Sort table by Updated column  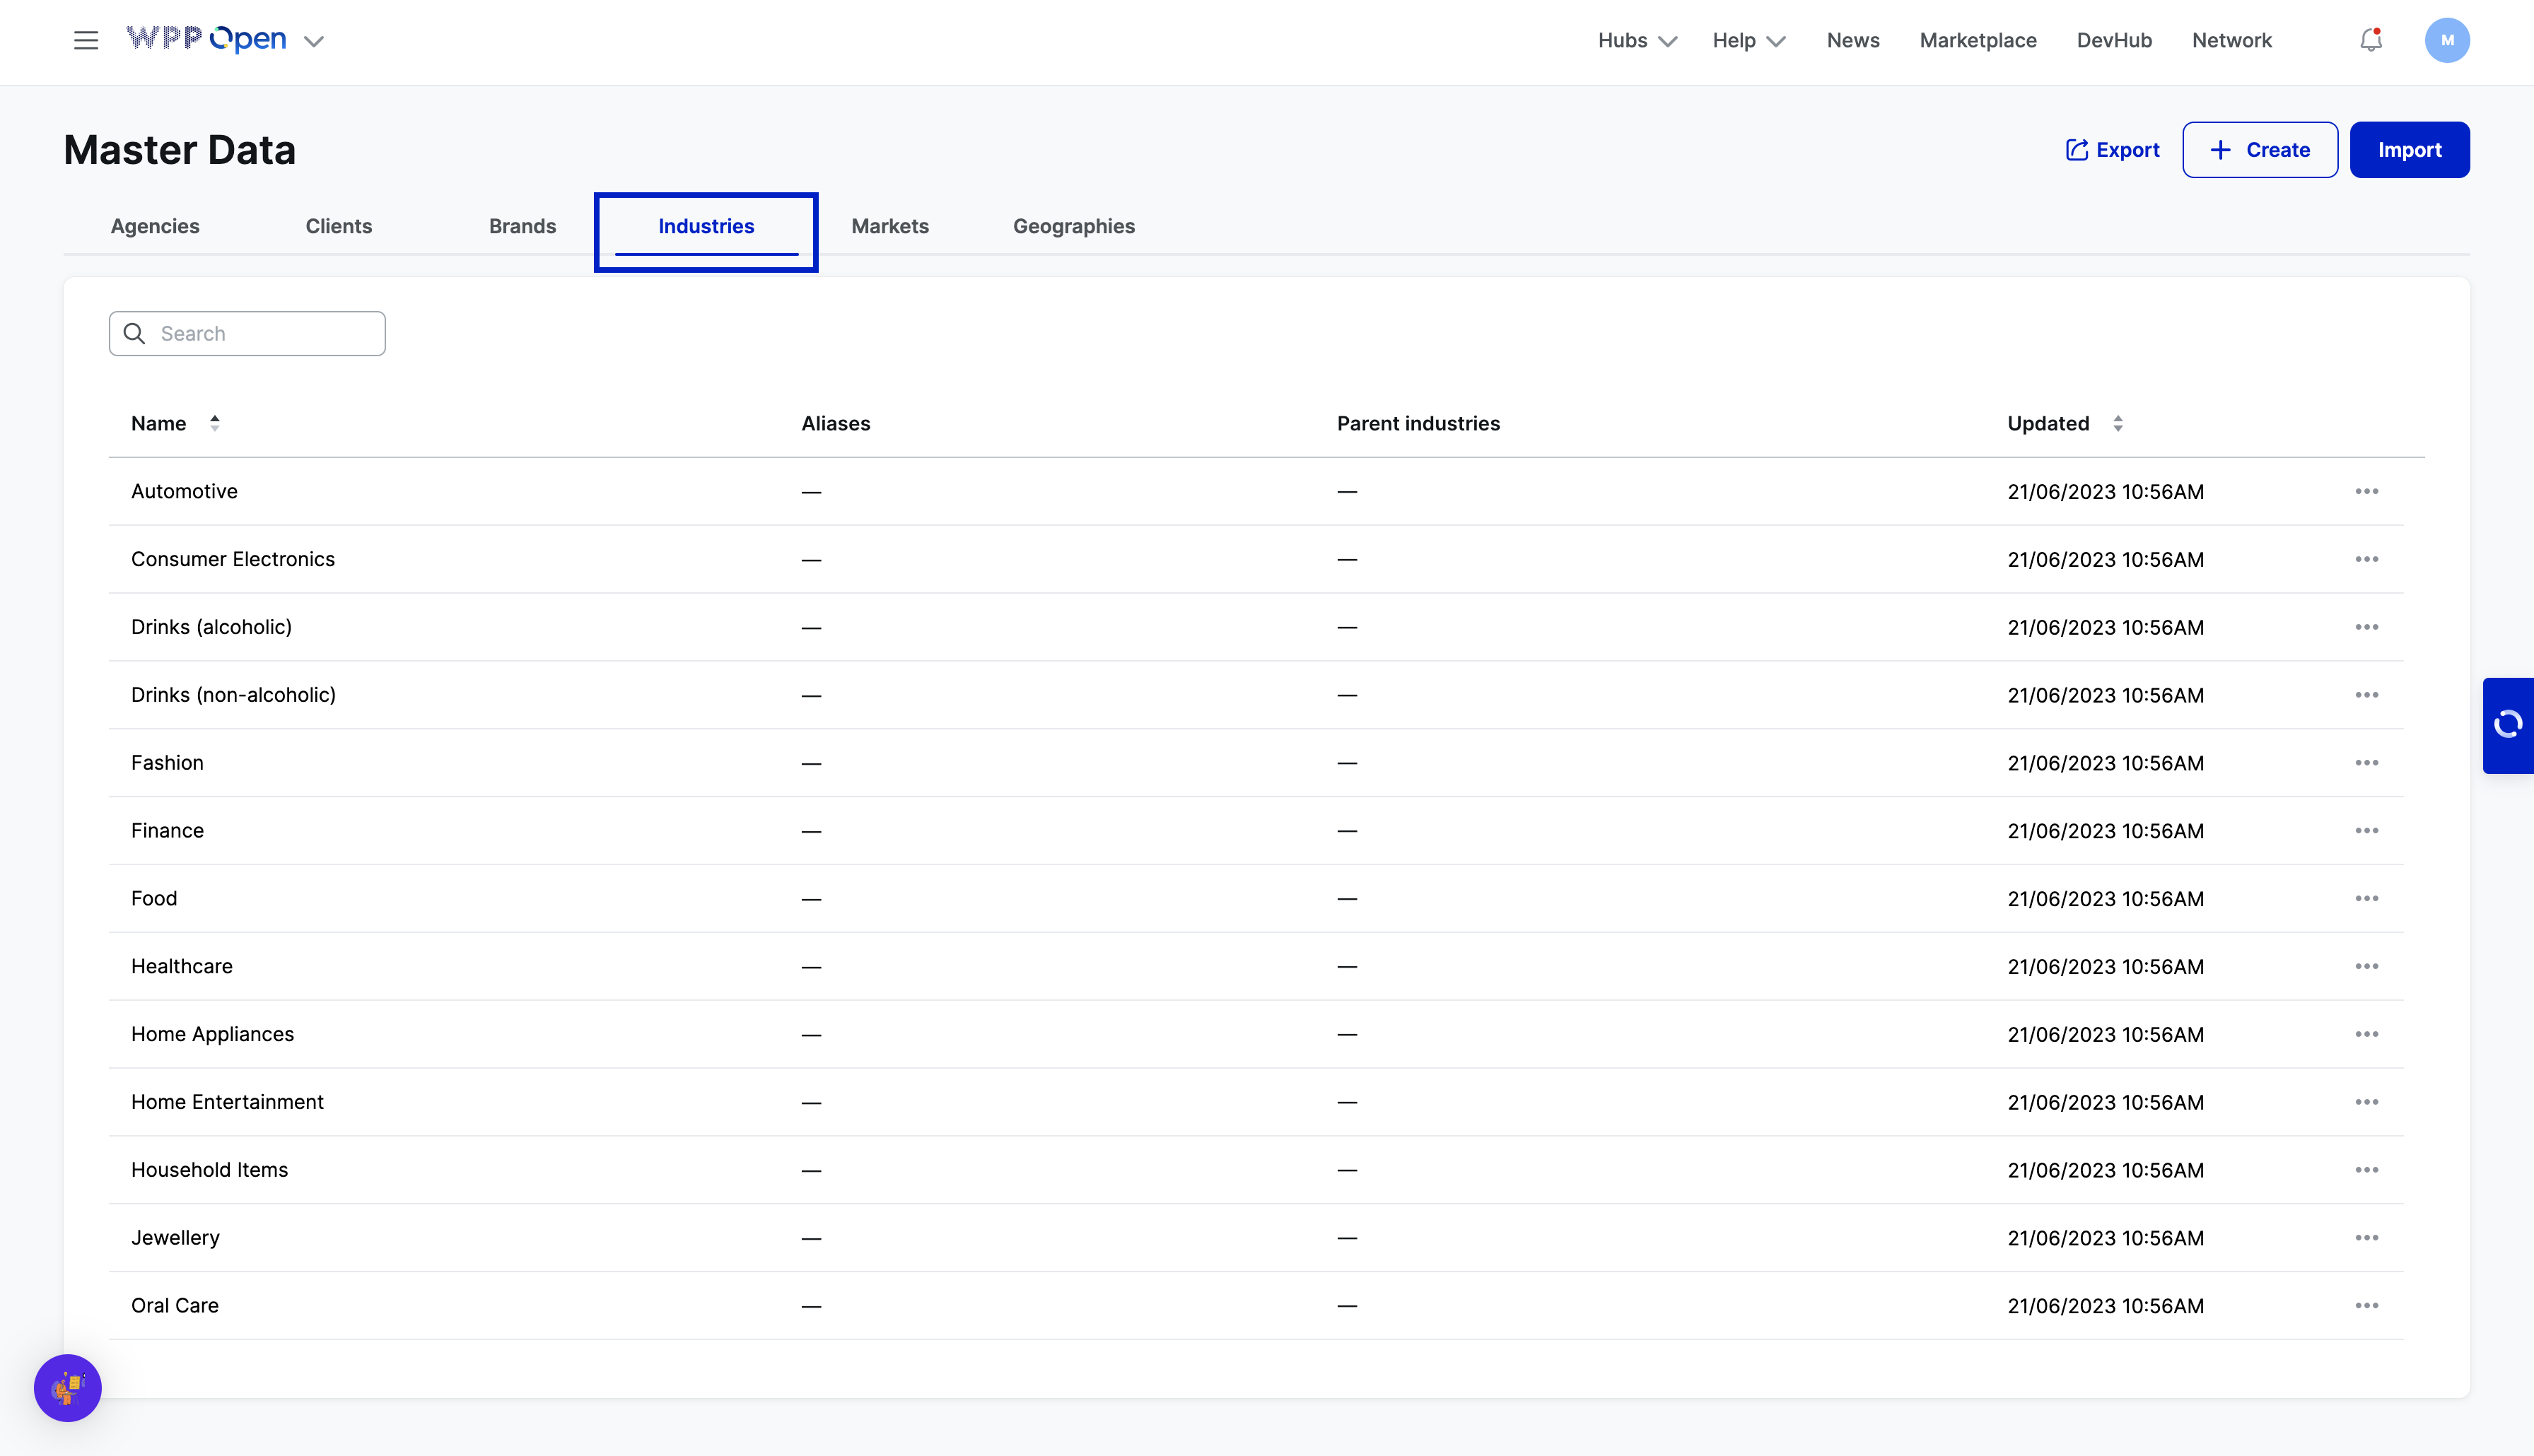pyautogui.click(x=2117, y=423)
